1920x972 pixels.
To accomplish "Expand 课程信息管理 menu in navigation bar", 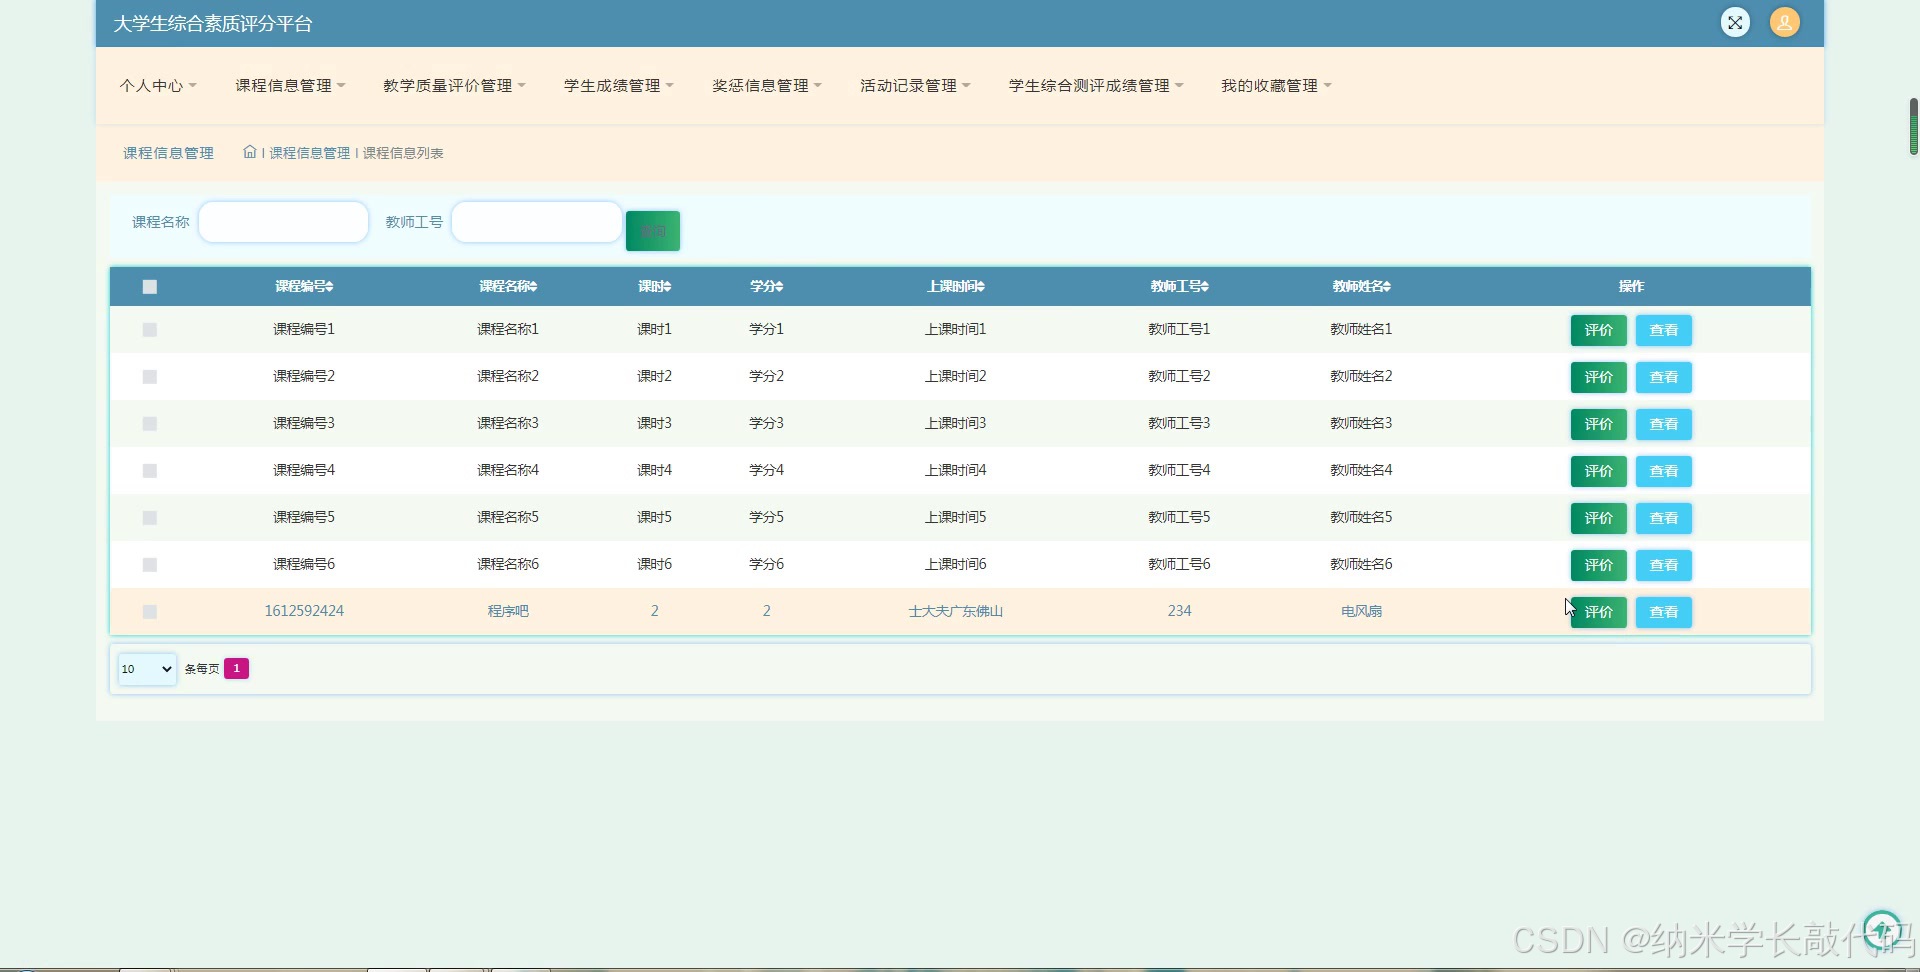I will (290, 86).
